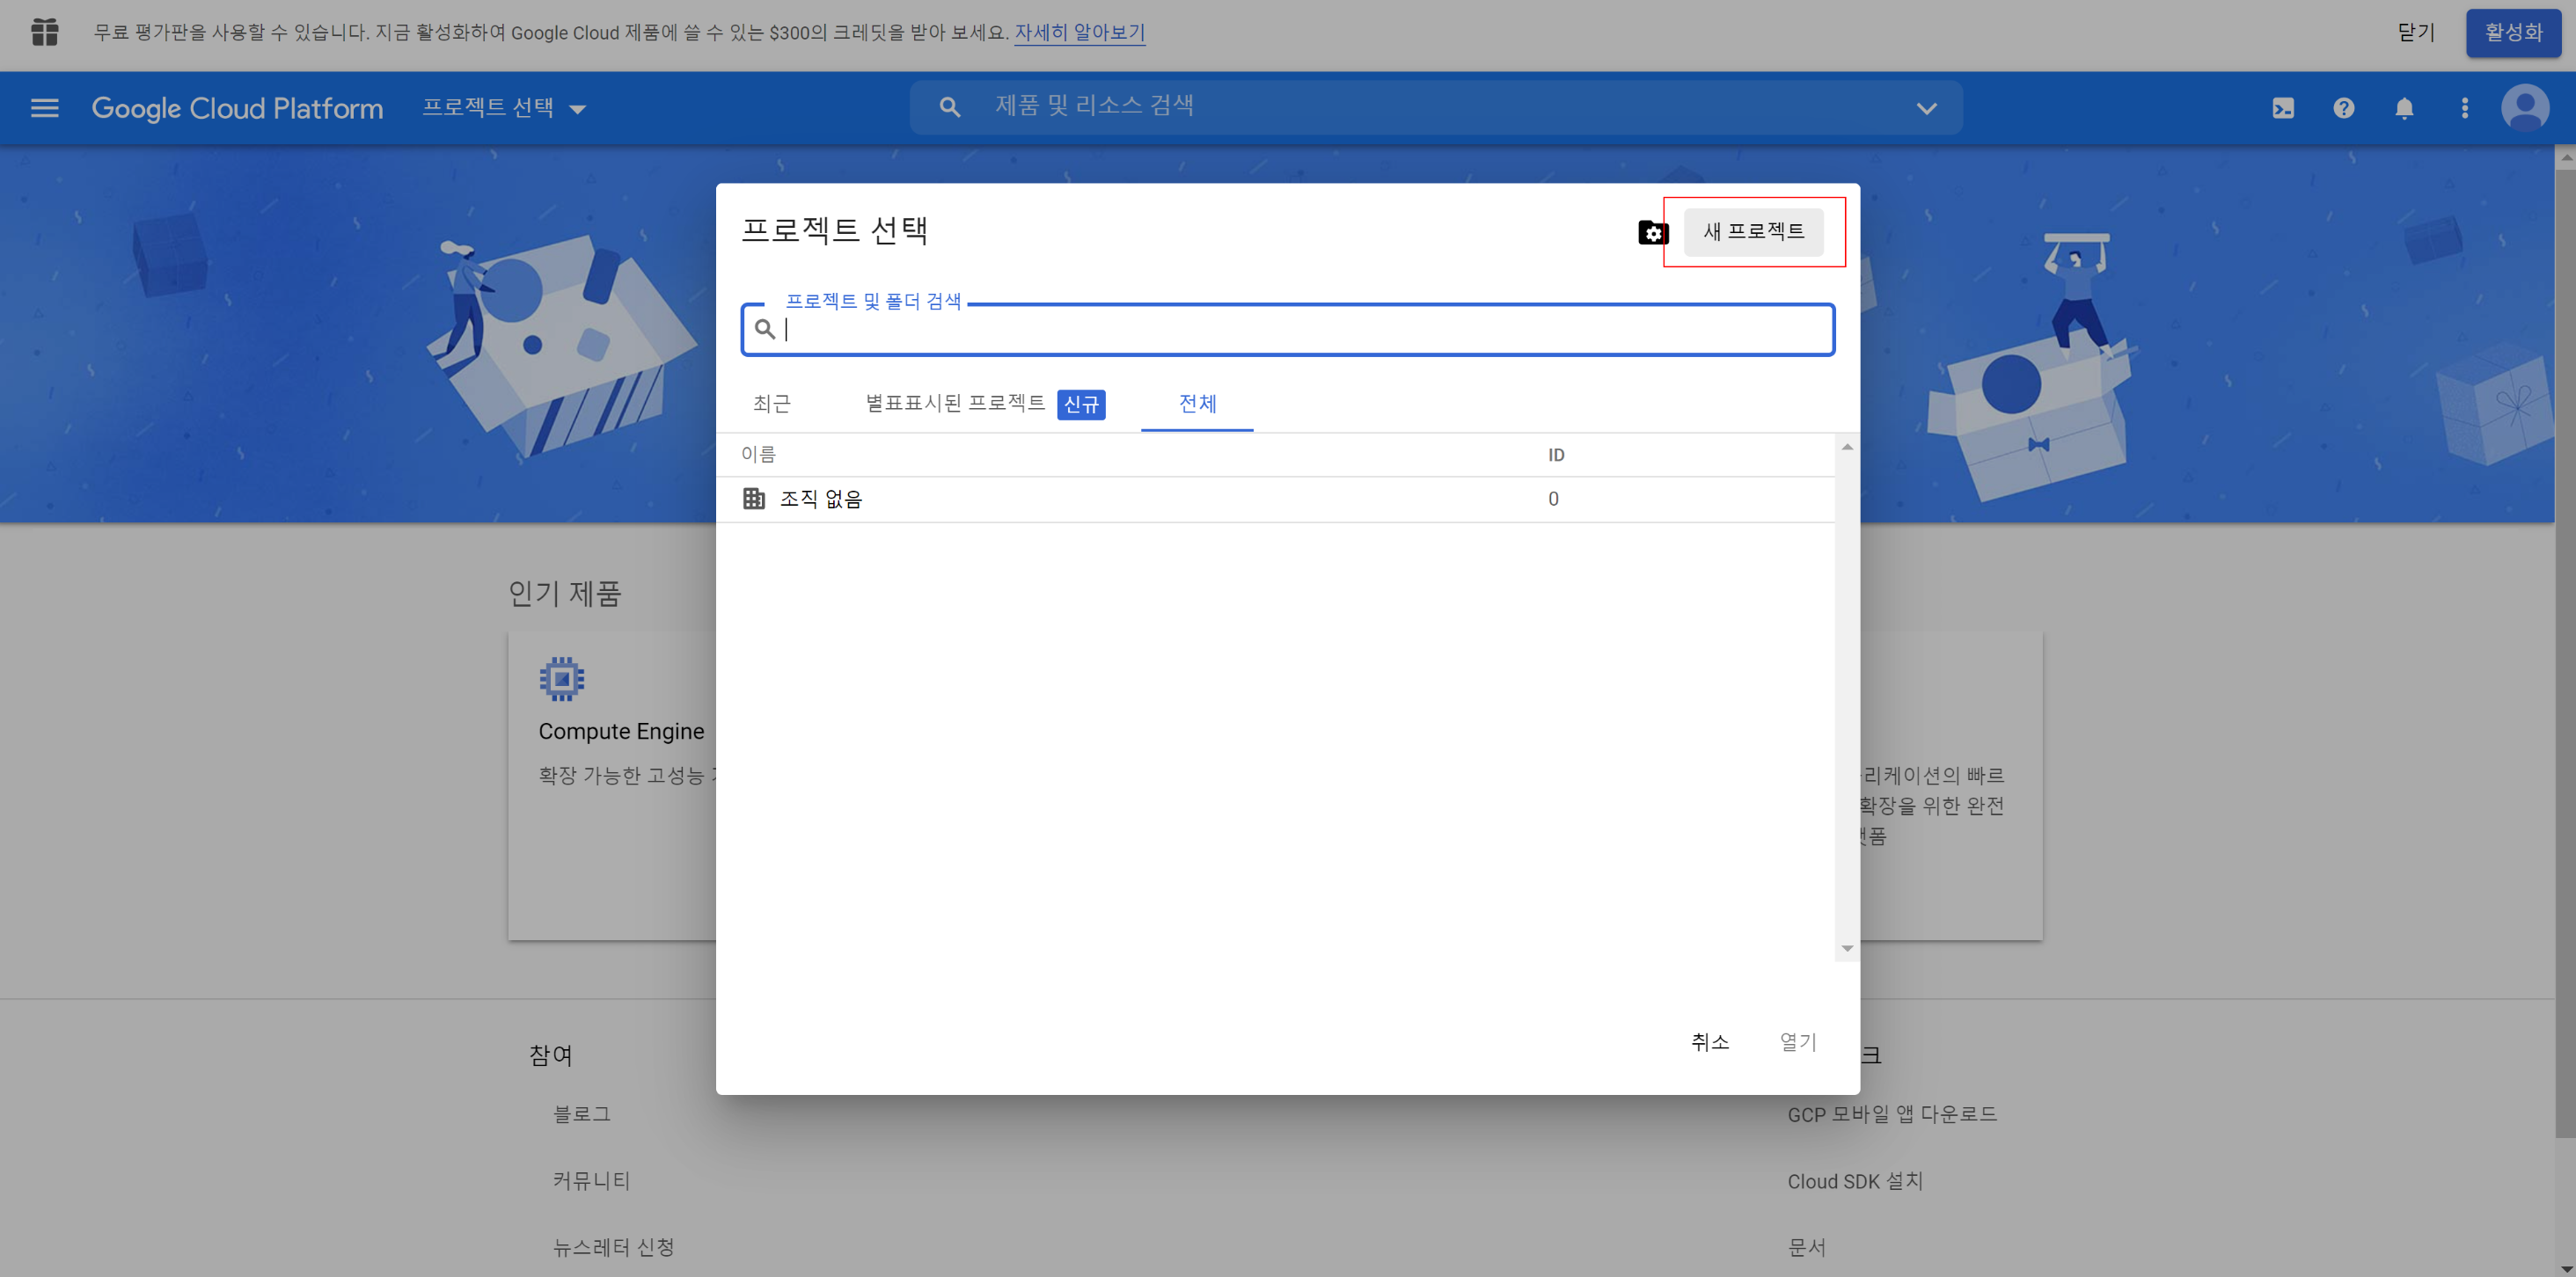Image resolution: width=2576 pixels, height=1277 pixels.
Task: Open the help question mark icon
Action: click(2343, 108)
